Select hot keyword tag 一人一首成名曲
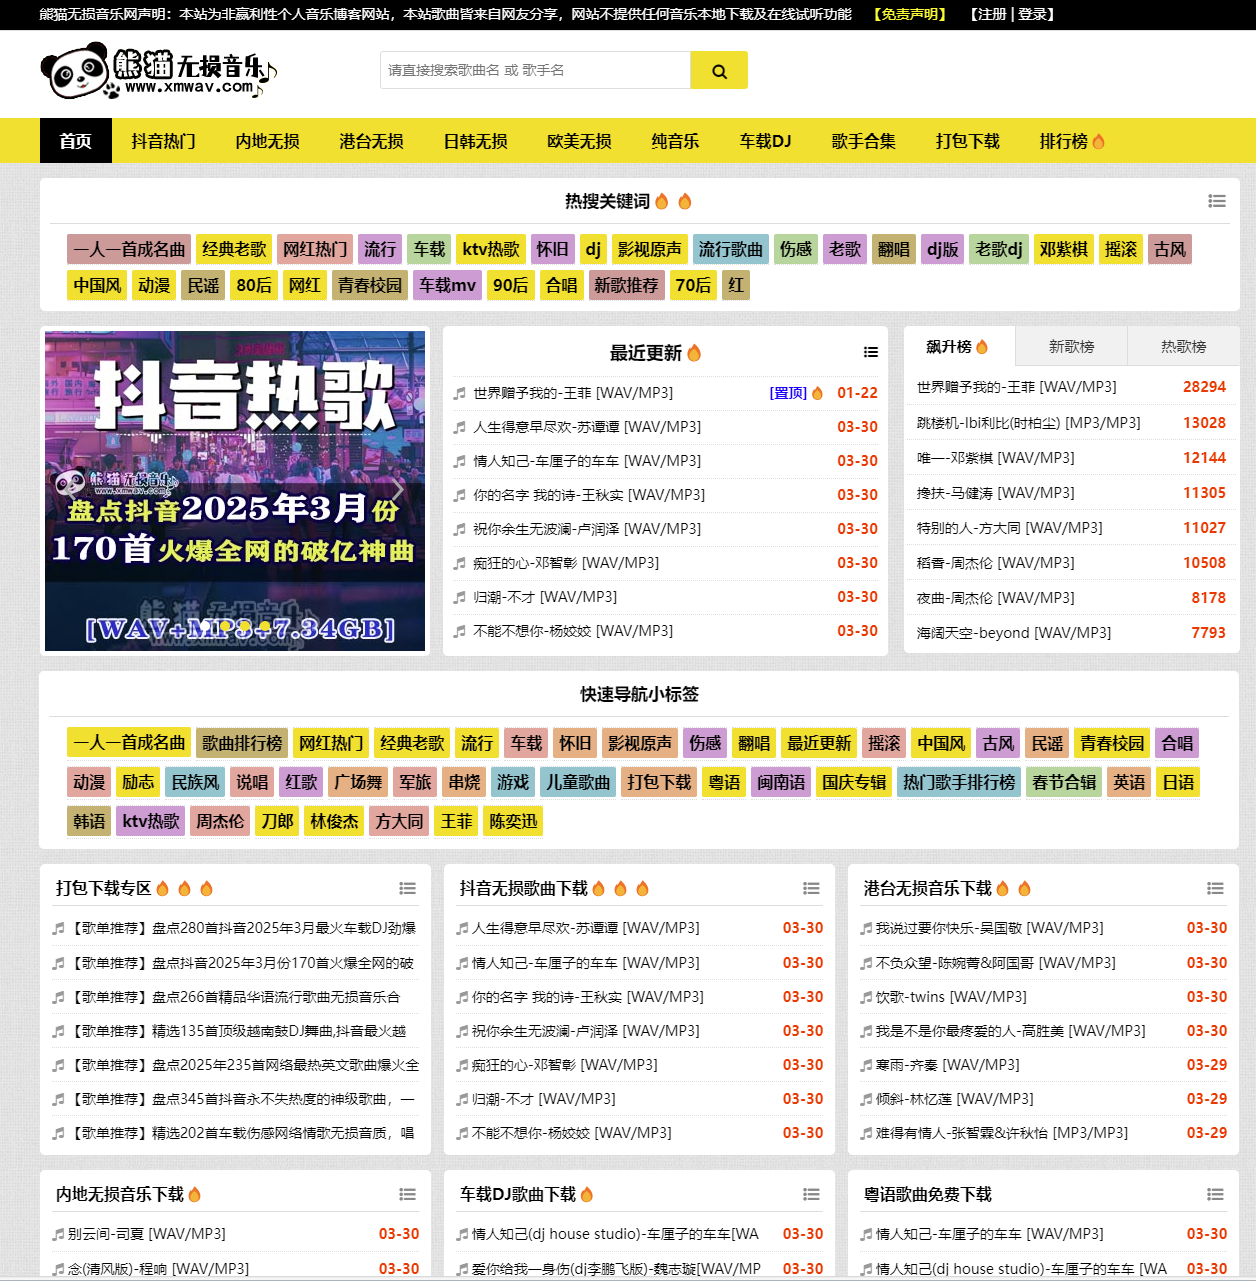The width and height of the screenshot is (1256, 1281). pyautogui.click(x=129, y=249)
